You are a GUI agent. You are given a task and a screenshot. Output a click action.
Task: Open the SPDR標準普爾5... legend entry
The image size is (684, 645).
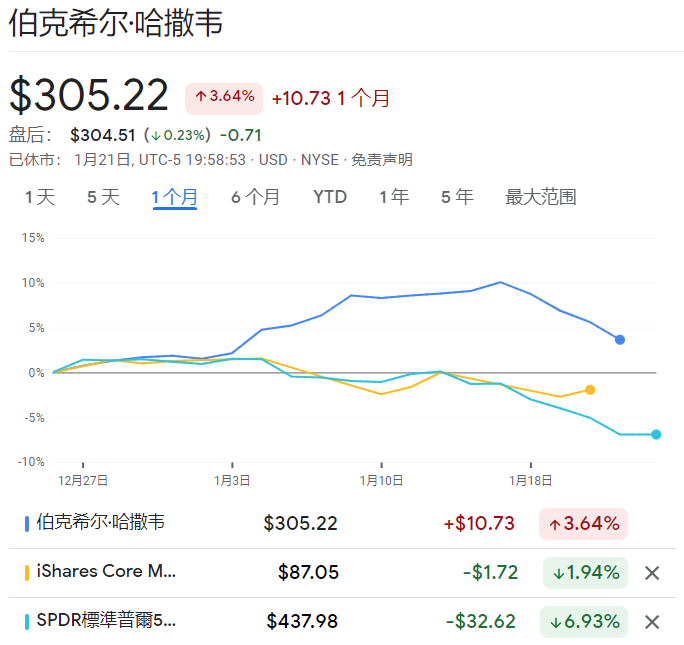106,620
